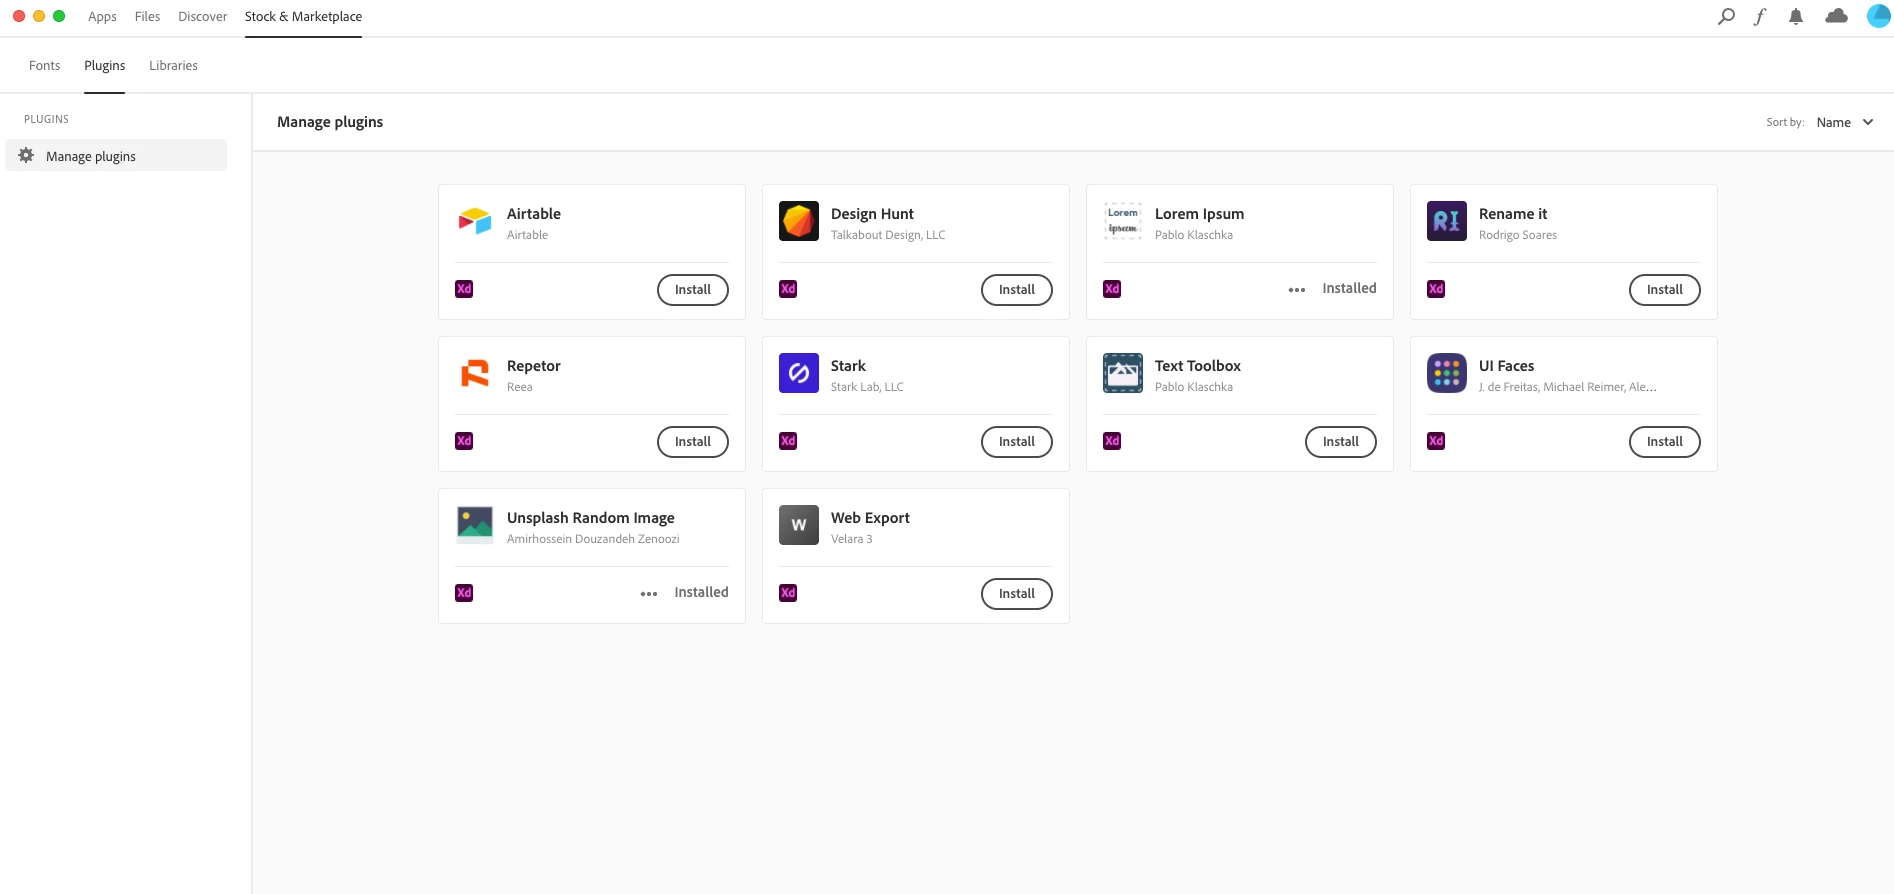Viewport: 1894px width, 894px height.
Task: Click the Rename it plugin logo
Action: 1447,221
